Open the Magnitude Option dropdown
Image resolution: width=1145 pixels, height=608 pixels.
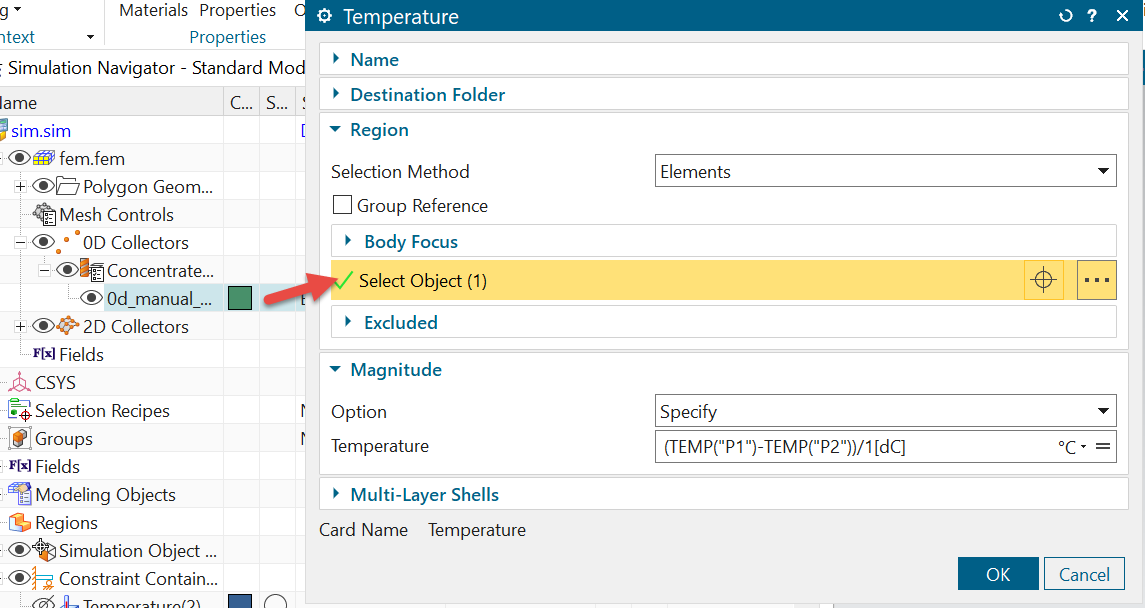[x=885, y=412]
